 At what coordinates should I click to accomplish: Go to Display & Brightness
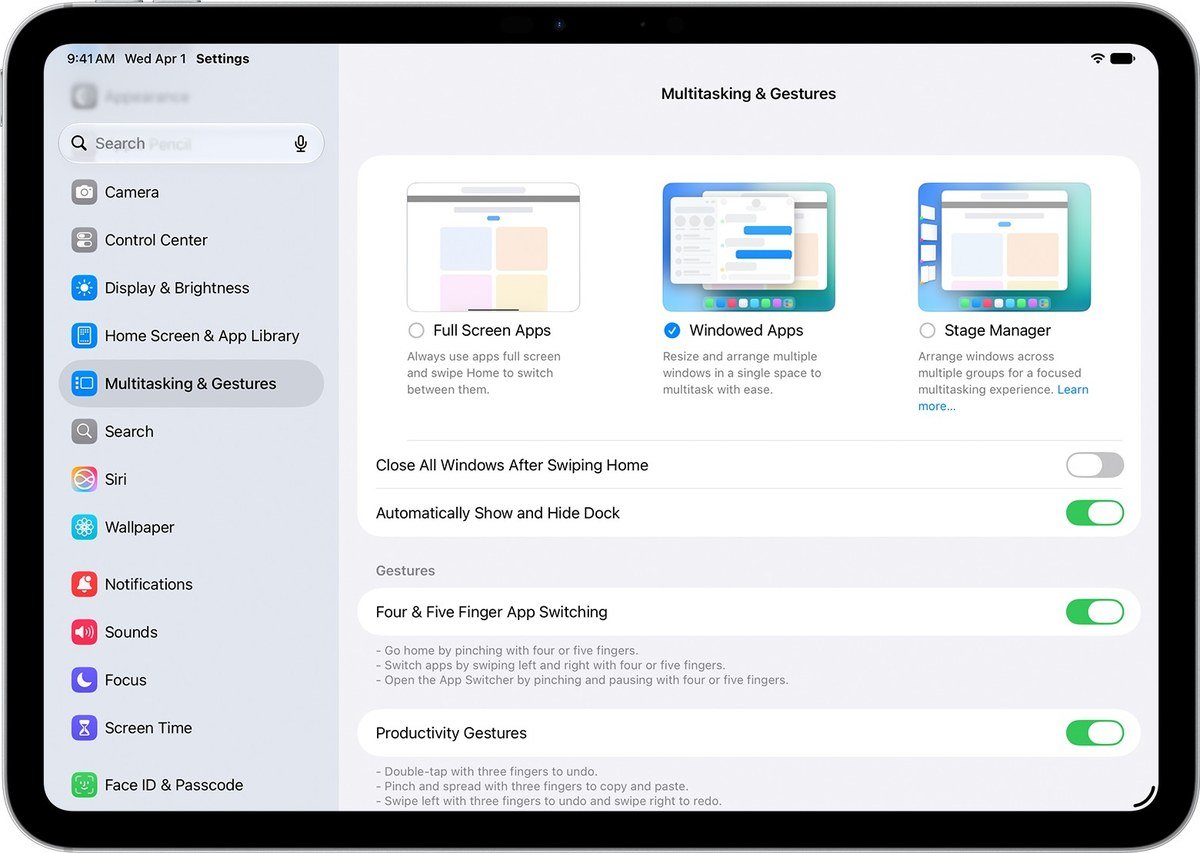click(x=191, y=288)
